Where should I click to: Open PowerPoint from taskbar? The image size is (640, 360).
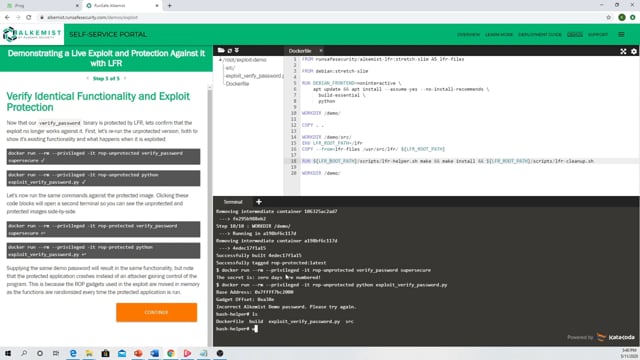(x=138, y=353)
